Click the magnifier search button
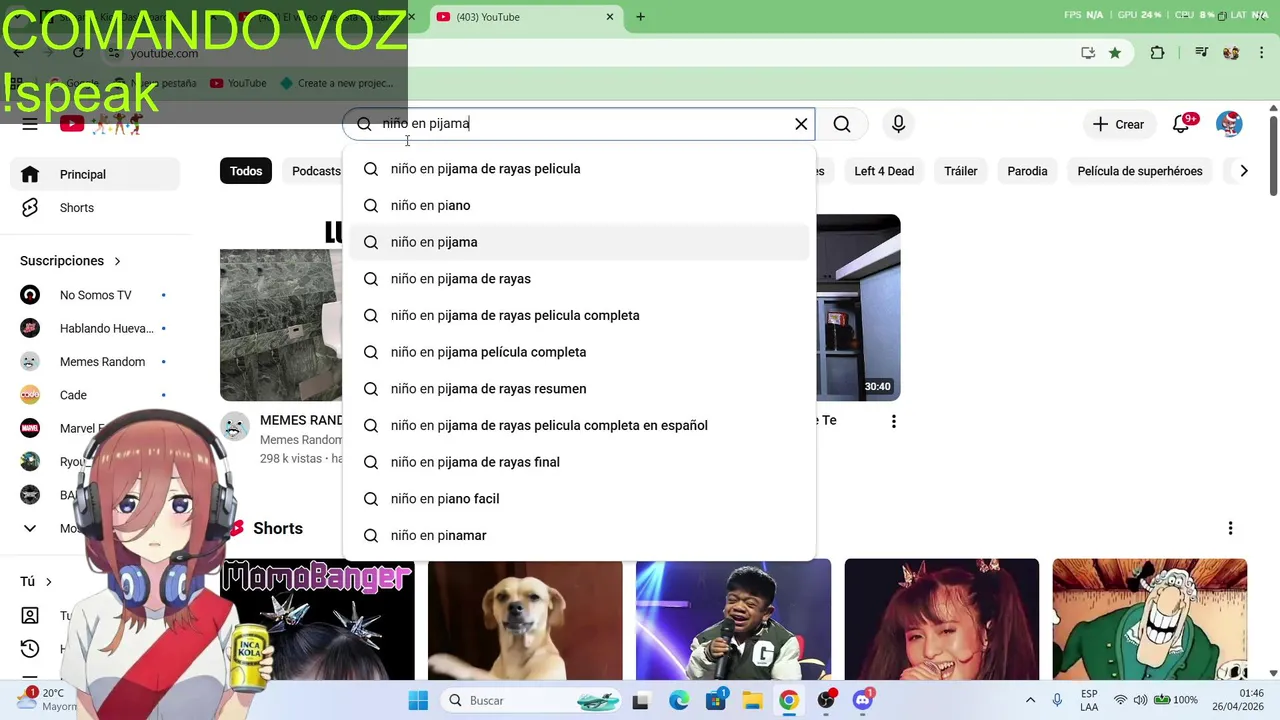The height and width of the screenshot is (720, 1280). [842, 124]
